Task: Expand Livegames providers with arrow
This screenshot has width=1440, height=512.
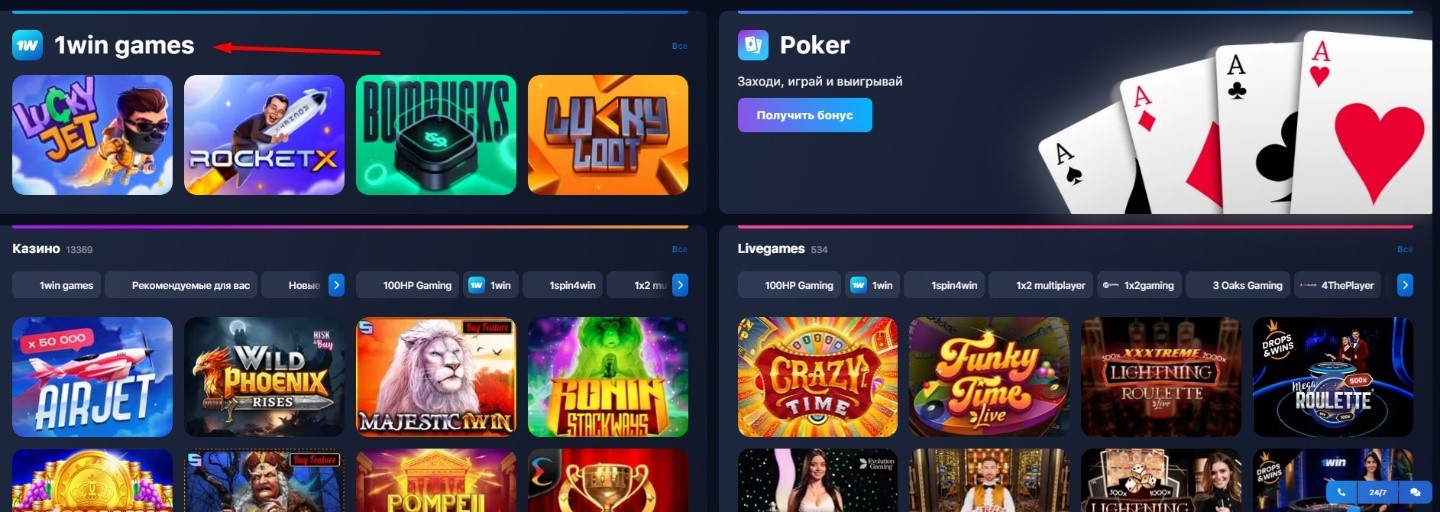Action: [1405, 285]
